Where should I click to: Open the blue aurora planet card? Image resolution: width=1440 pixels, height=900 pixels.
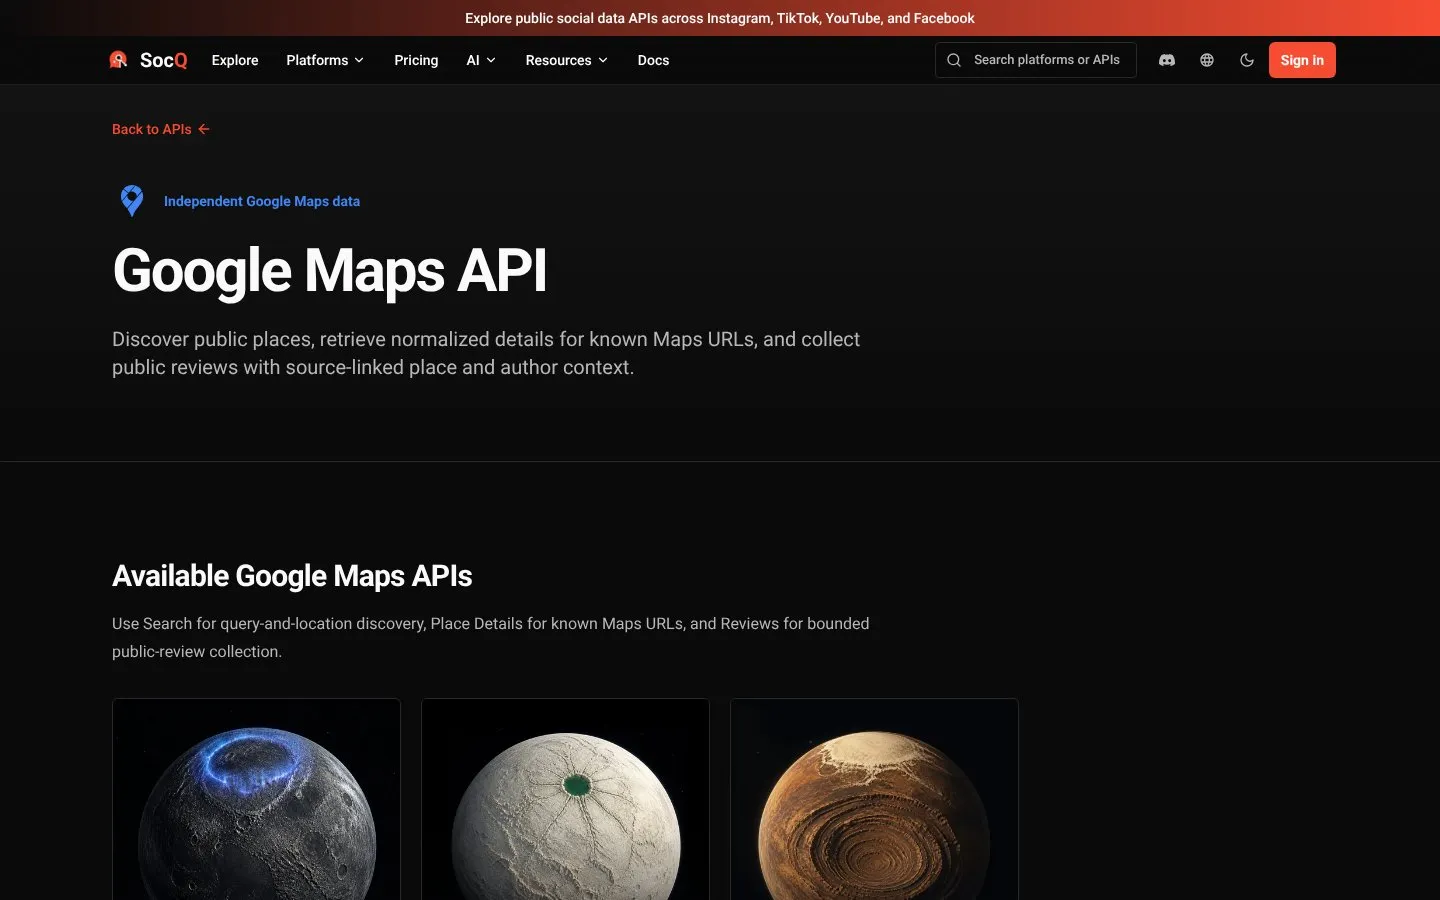(x=256, y=799)
